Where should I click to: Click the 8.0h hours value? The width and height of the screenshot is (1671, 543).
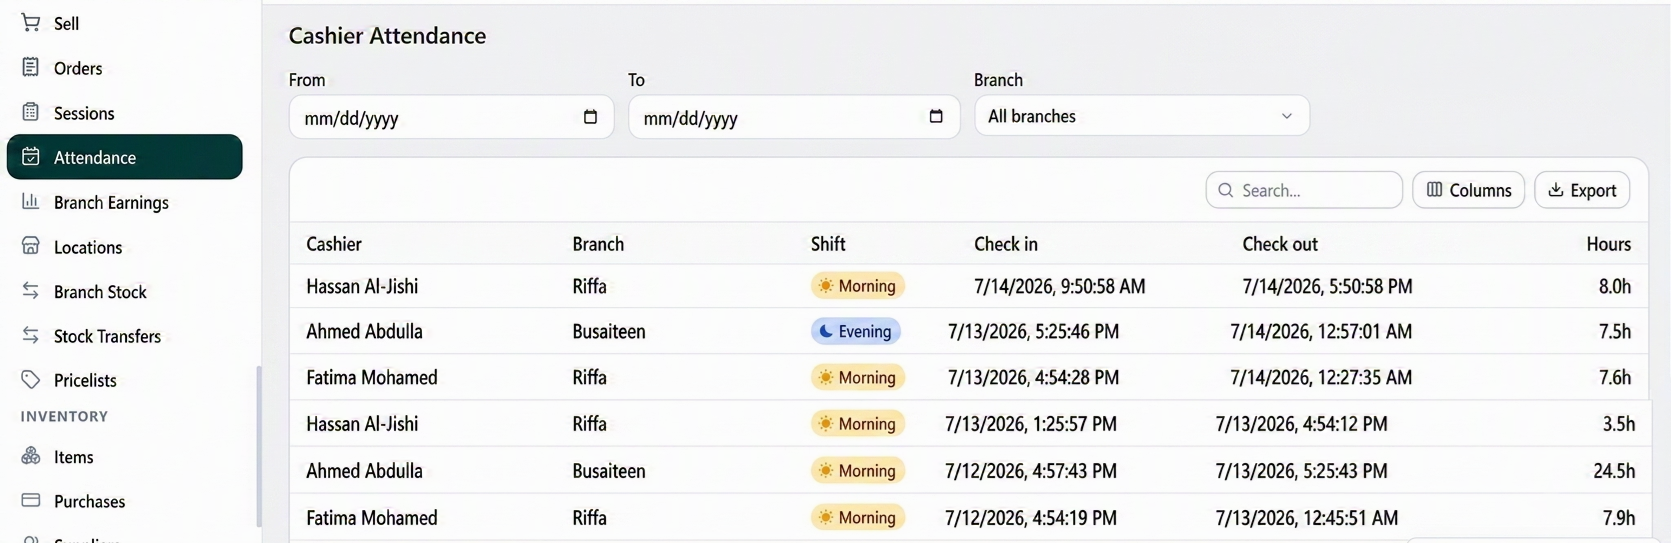tap(1615, 286)
